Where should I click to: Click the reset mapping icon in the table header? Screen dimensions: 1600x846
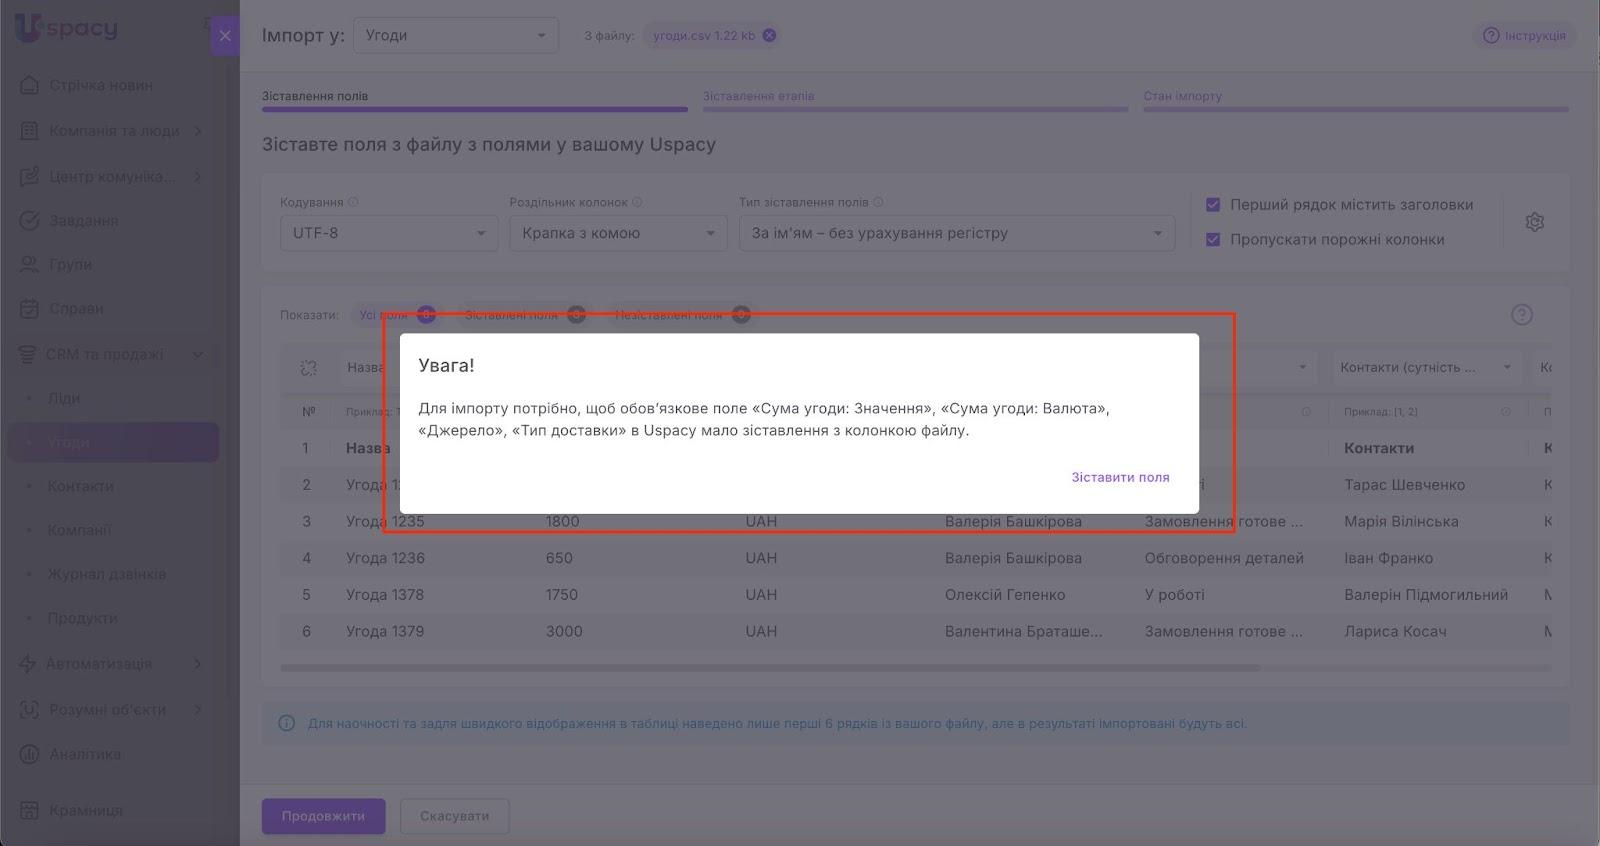(x=308, y=368)
